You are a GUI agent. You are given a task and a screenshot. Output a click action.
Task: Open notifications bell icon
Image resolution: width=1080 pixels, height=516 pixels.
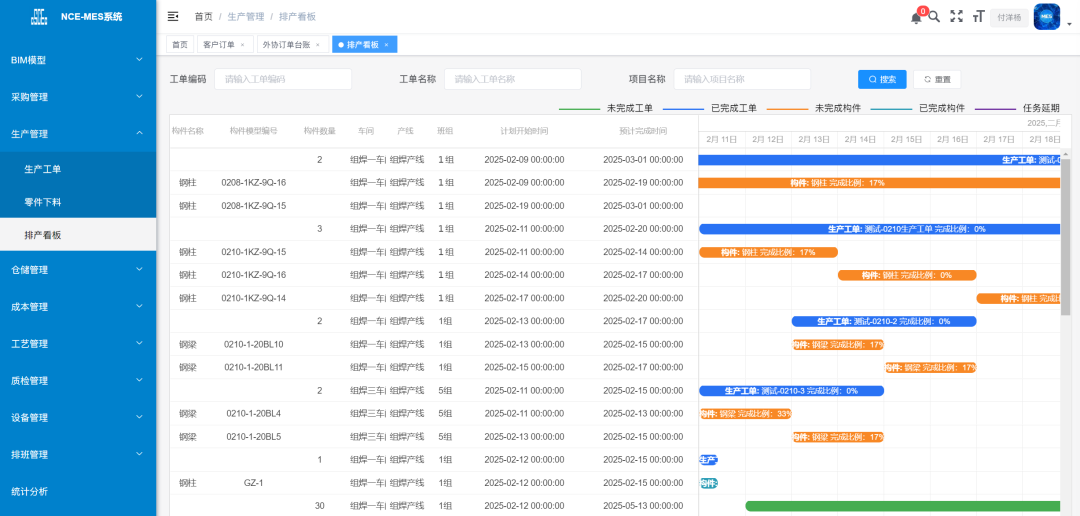click(916, 18)
